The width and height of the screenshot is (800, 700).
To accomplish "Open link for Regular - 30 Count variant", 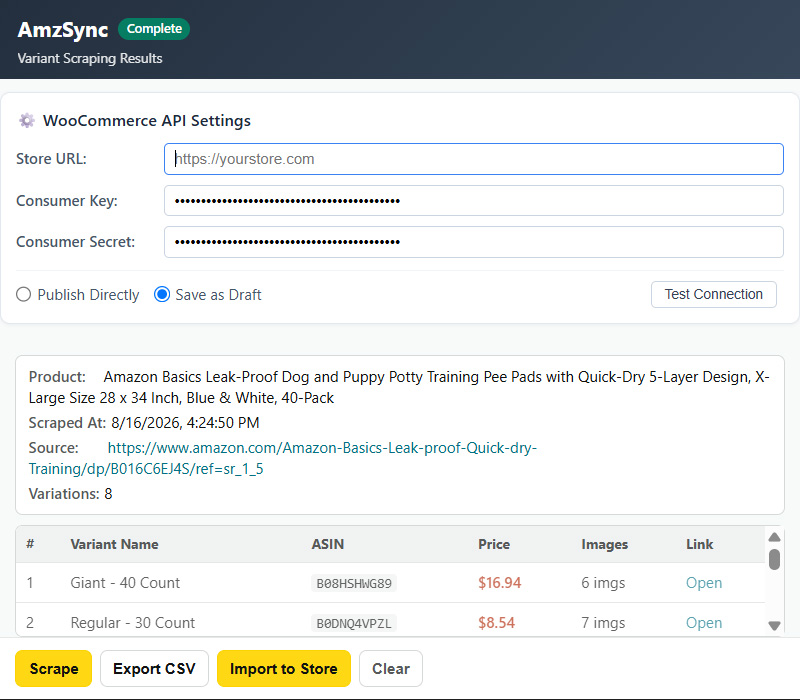I will (x=704, y=622).
